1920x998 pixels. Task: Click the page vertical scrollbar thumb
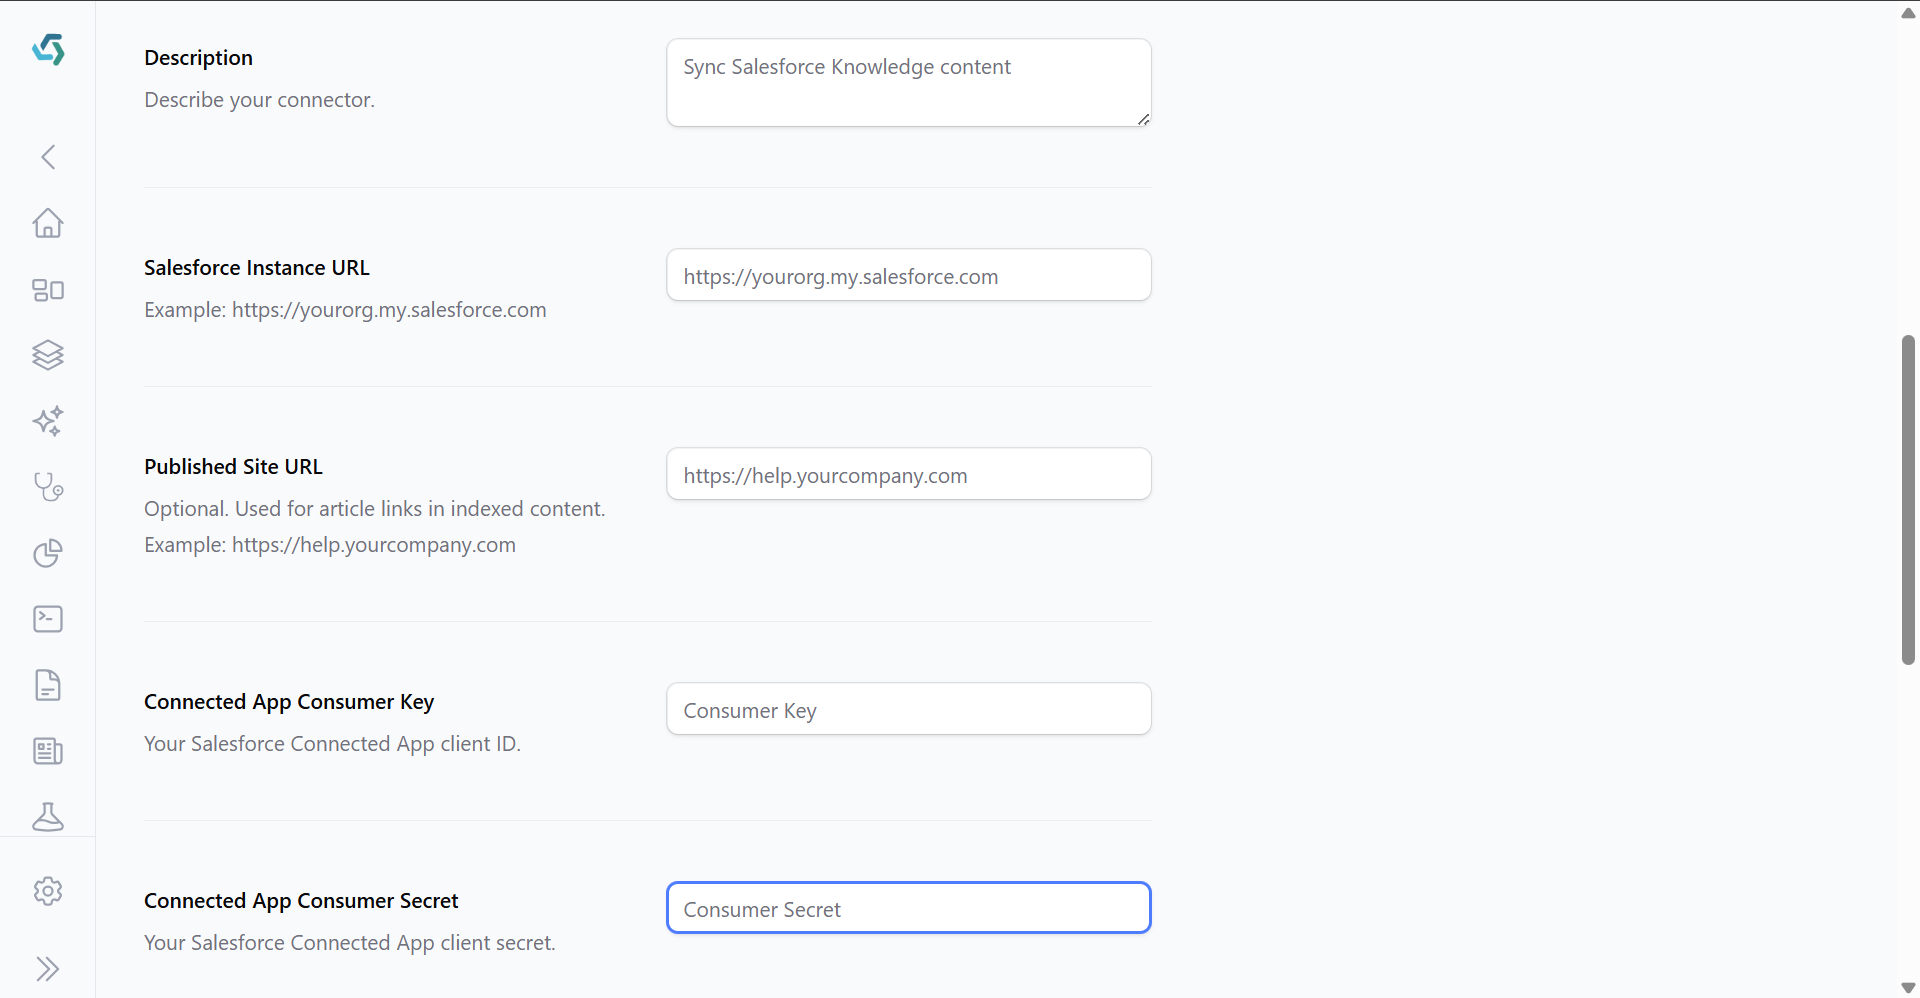pos(1908,500)
